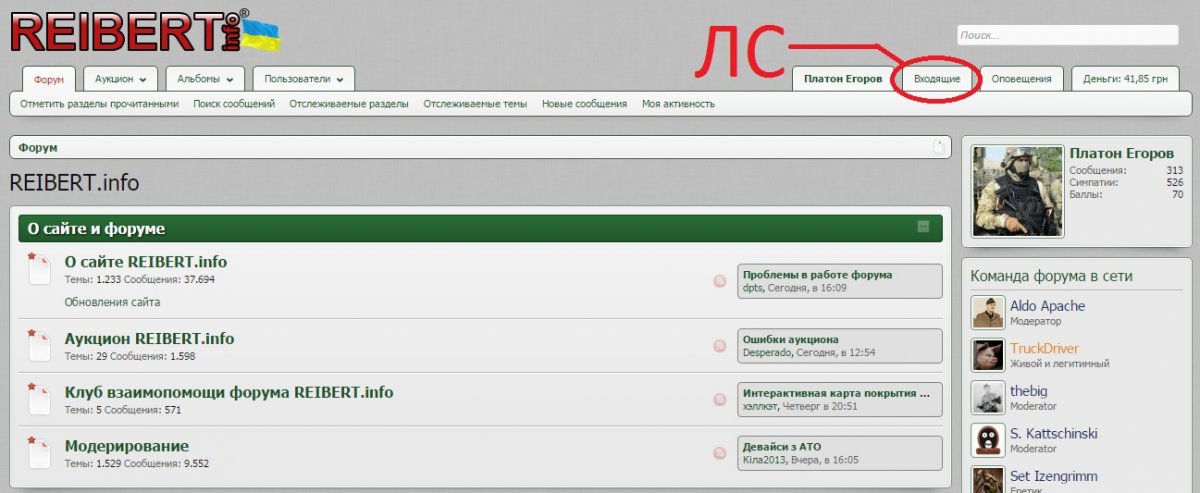Open the Обновления сайта subforum
1200x493 pixels.
112,302
